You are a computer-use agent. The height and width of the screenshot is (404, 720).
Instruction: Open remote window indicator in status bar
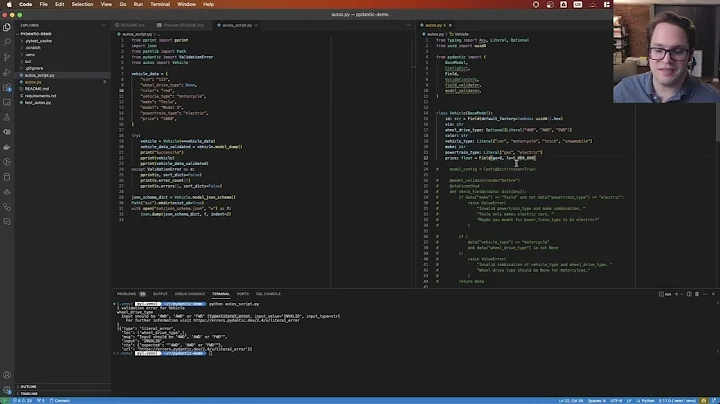click(5, 400)
